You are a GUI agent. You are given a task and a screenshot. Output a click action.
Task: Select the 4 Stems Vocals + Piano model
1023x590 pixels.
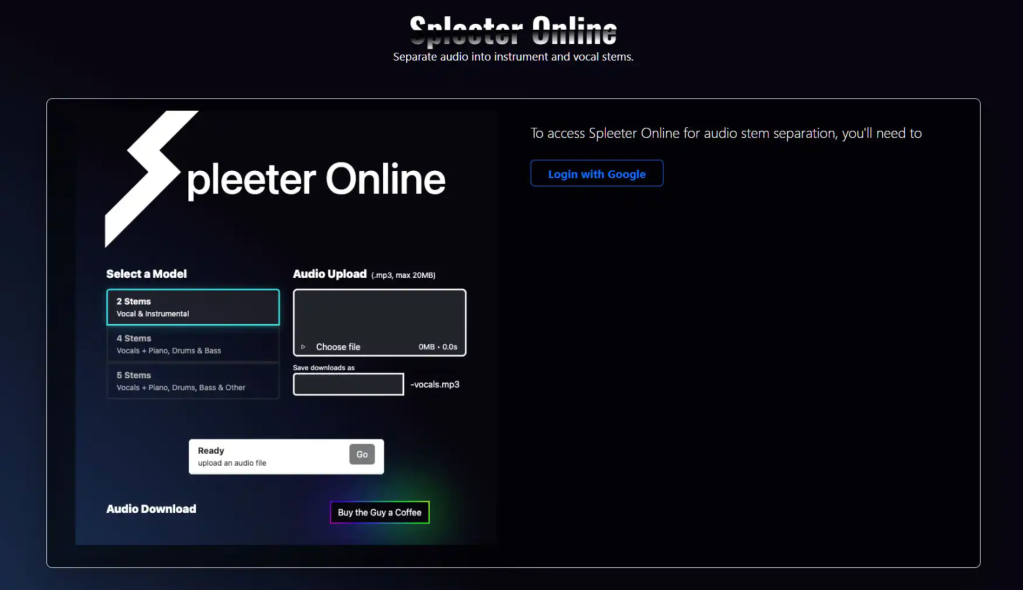[192, 343]
